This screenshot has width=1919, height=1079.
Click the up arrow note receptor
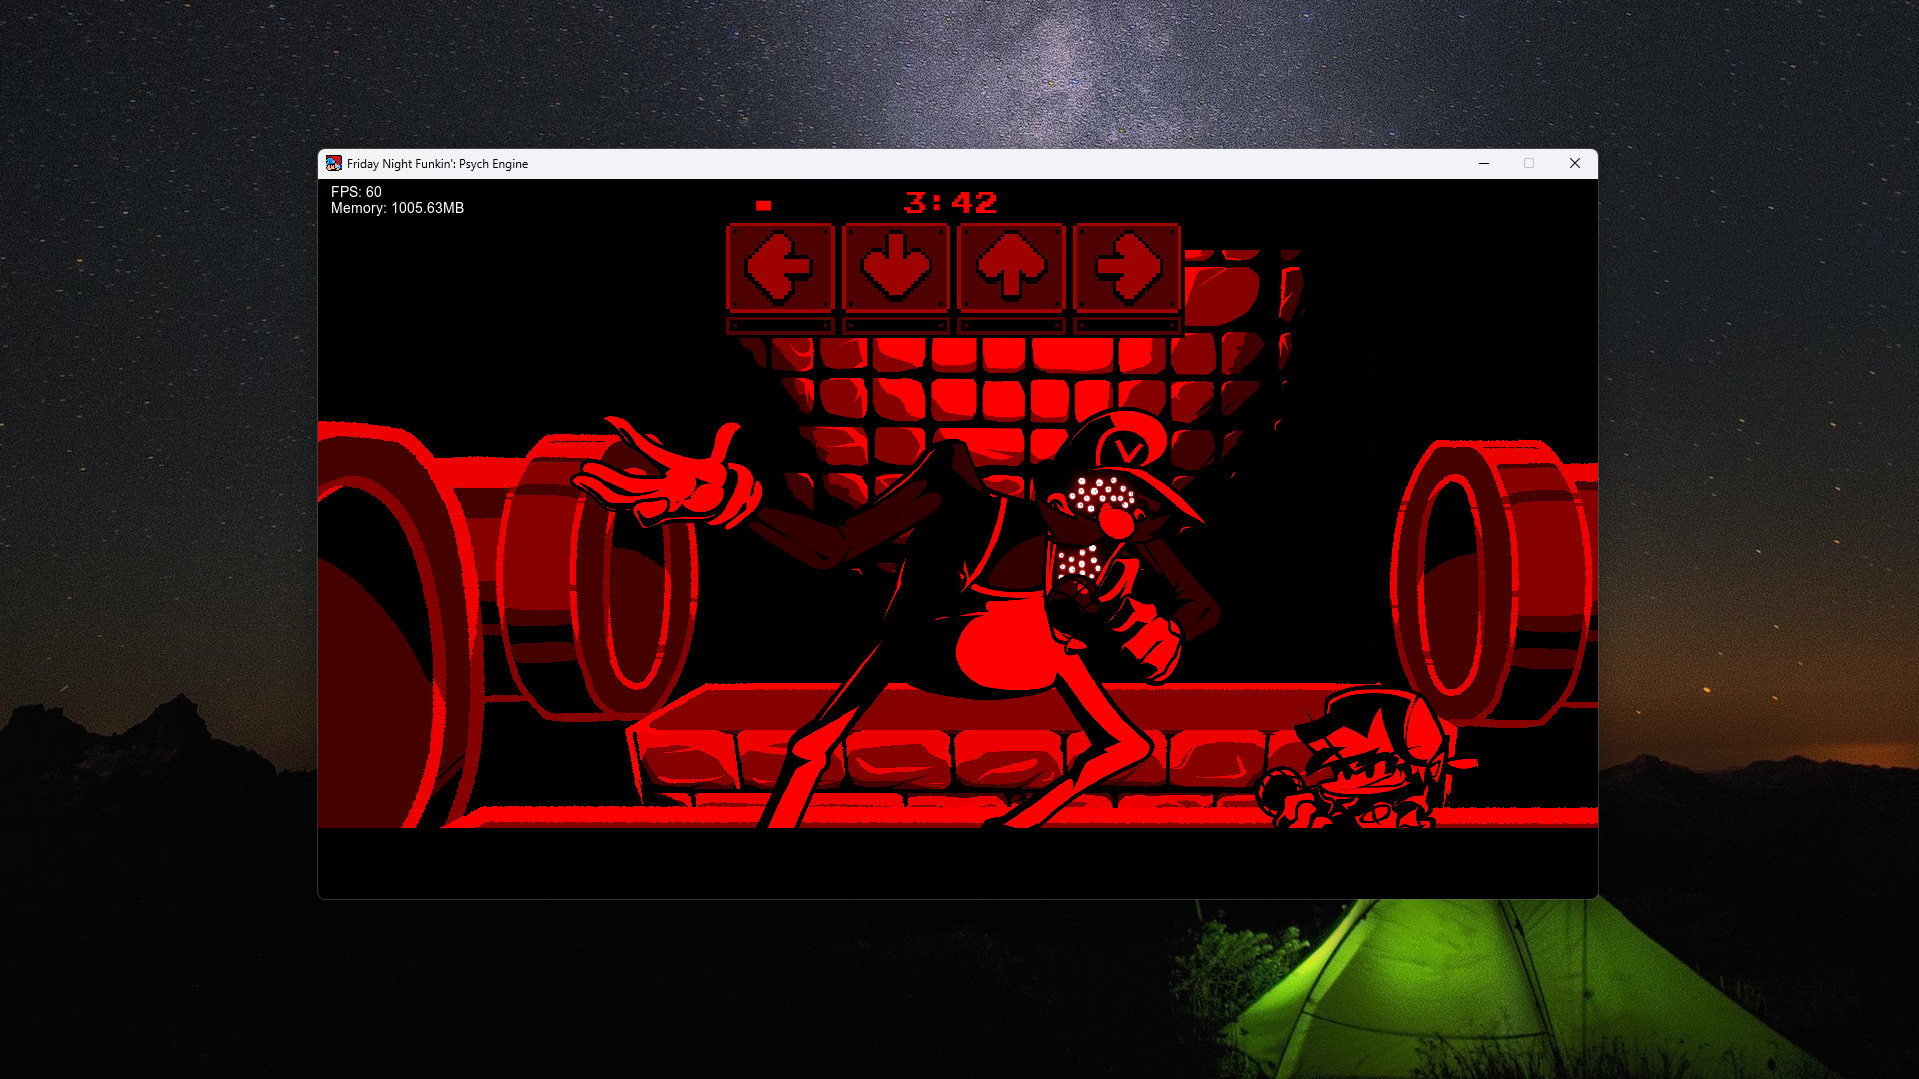point(1011,268)
